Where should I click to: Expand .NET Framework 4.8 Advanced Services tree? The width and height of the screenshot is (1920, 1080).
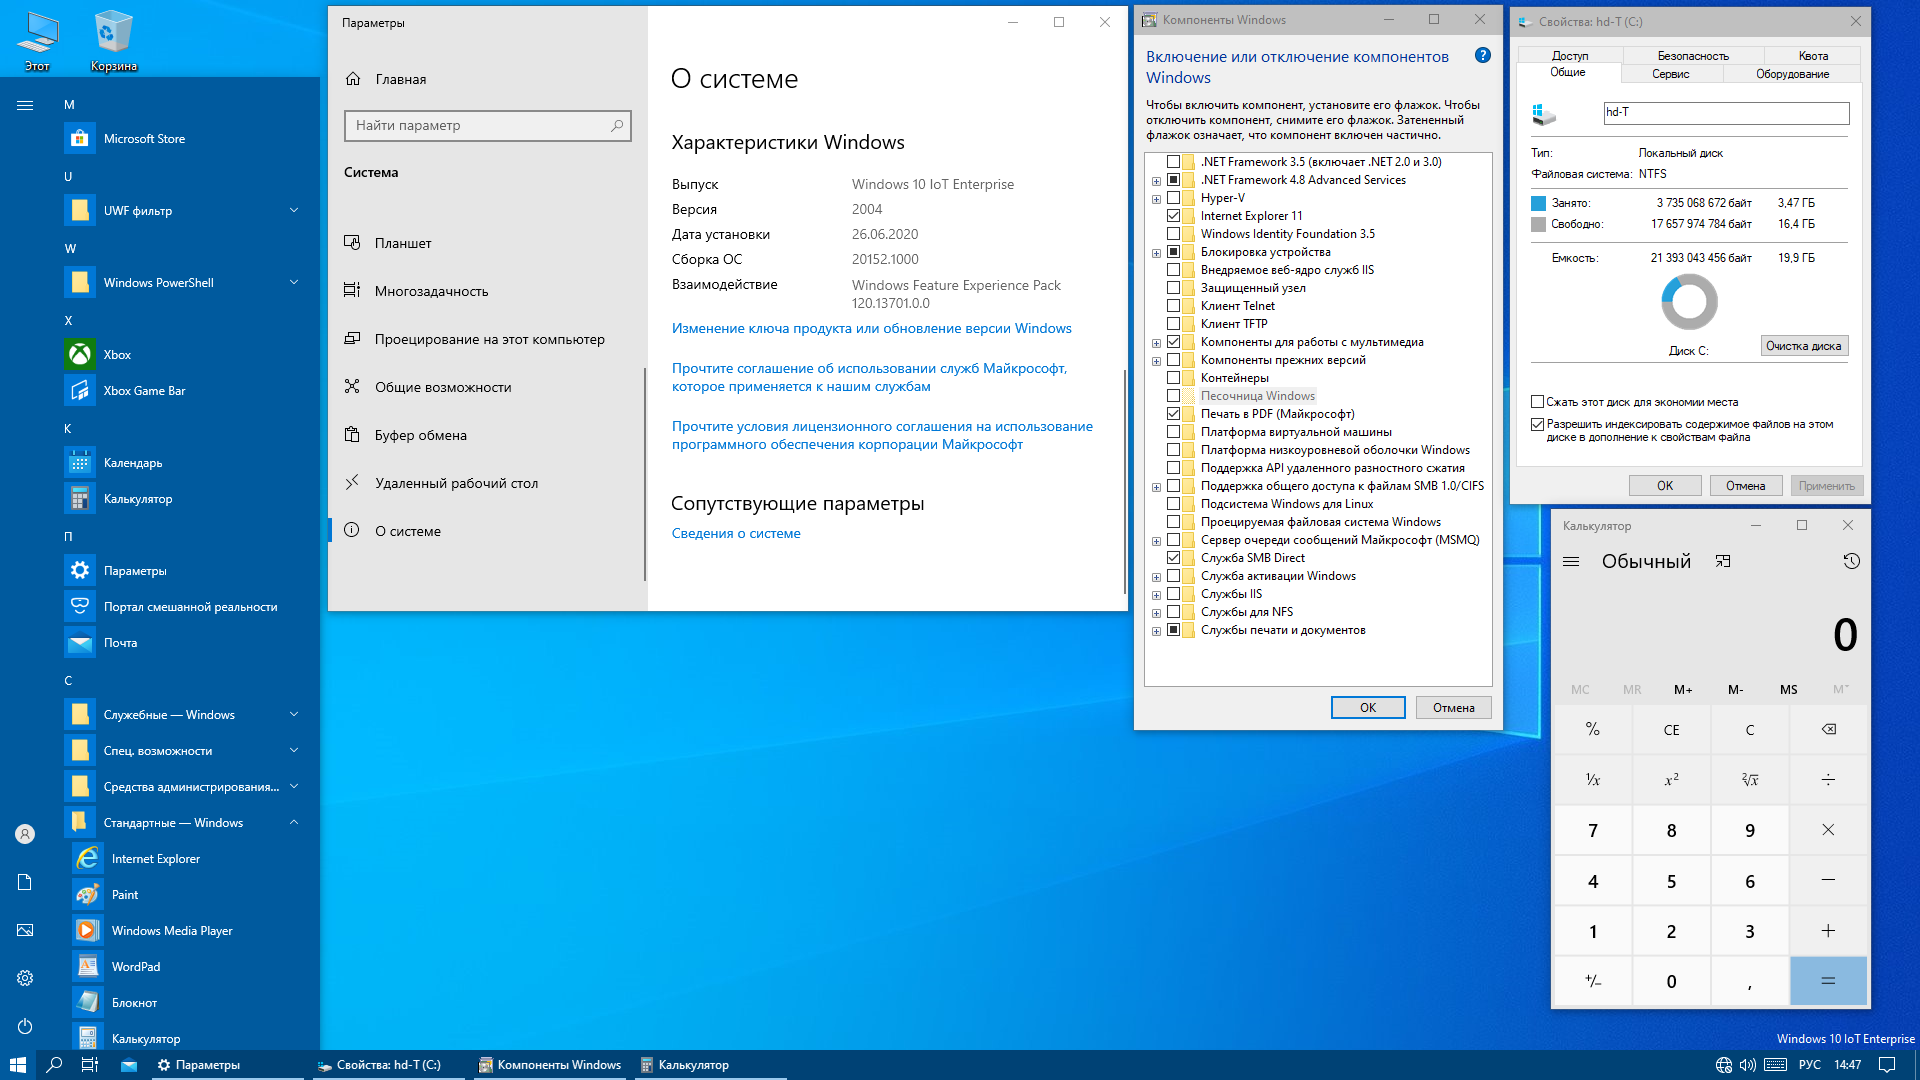(1157, 181)
